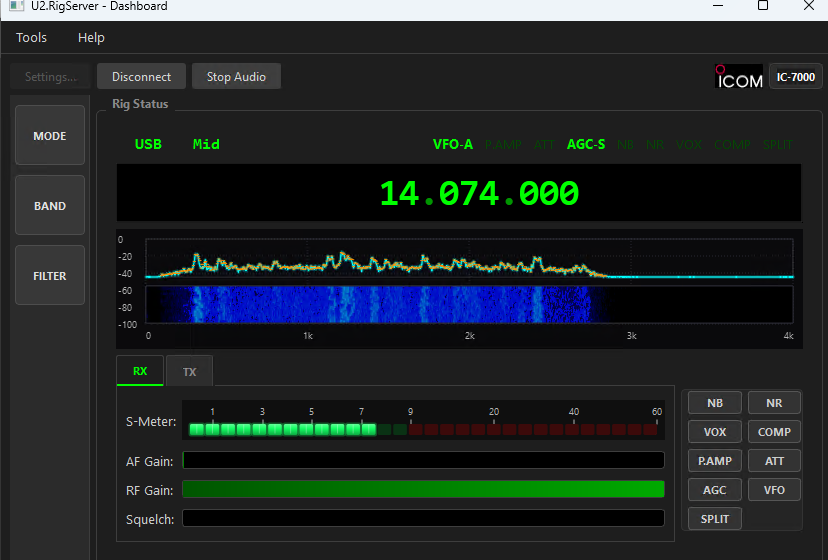Toggle the SPLIT button
The height and width of the screenshot is (560, 828).
(714, 519)
